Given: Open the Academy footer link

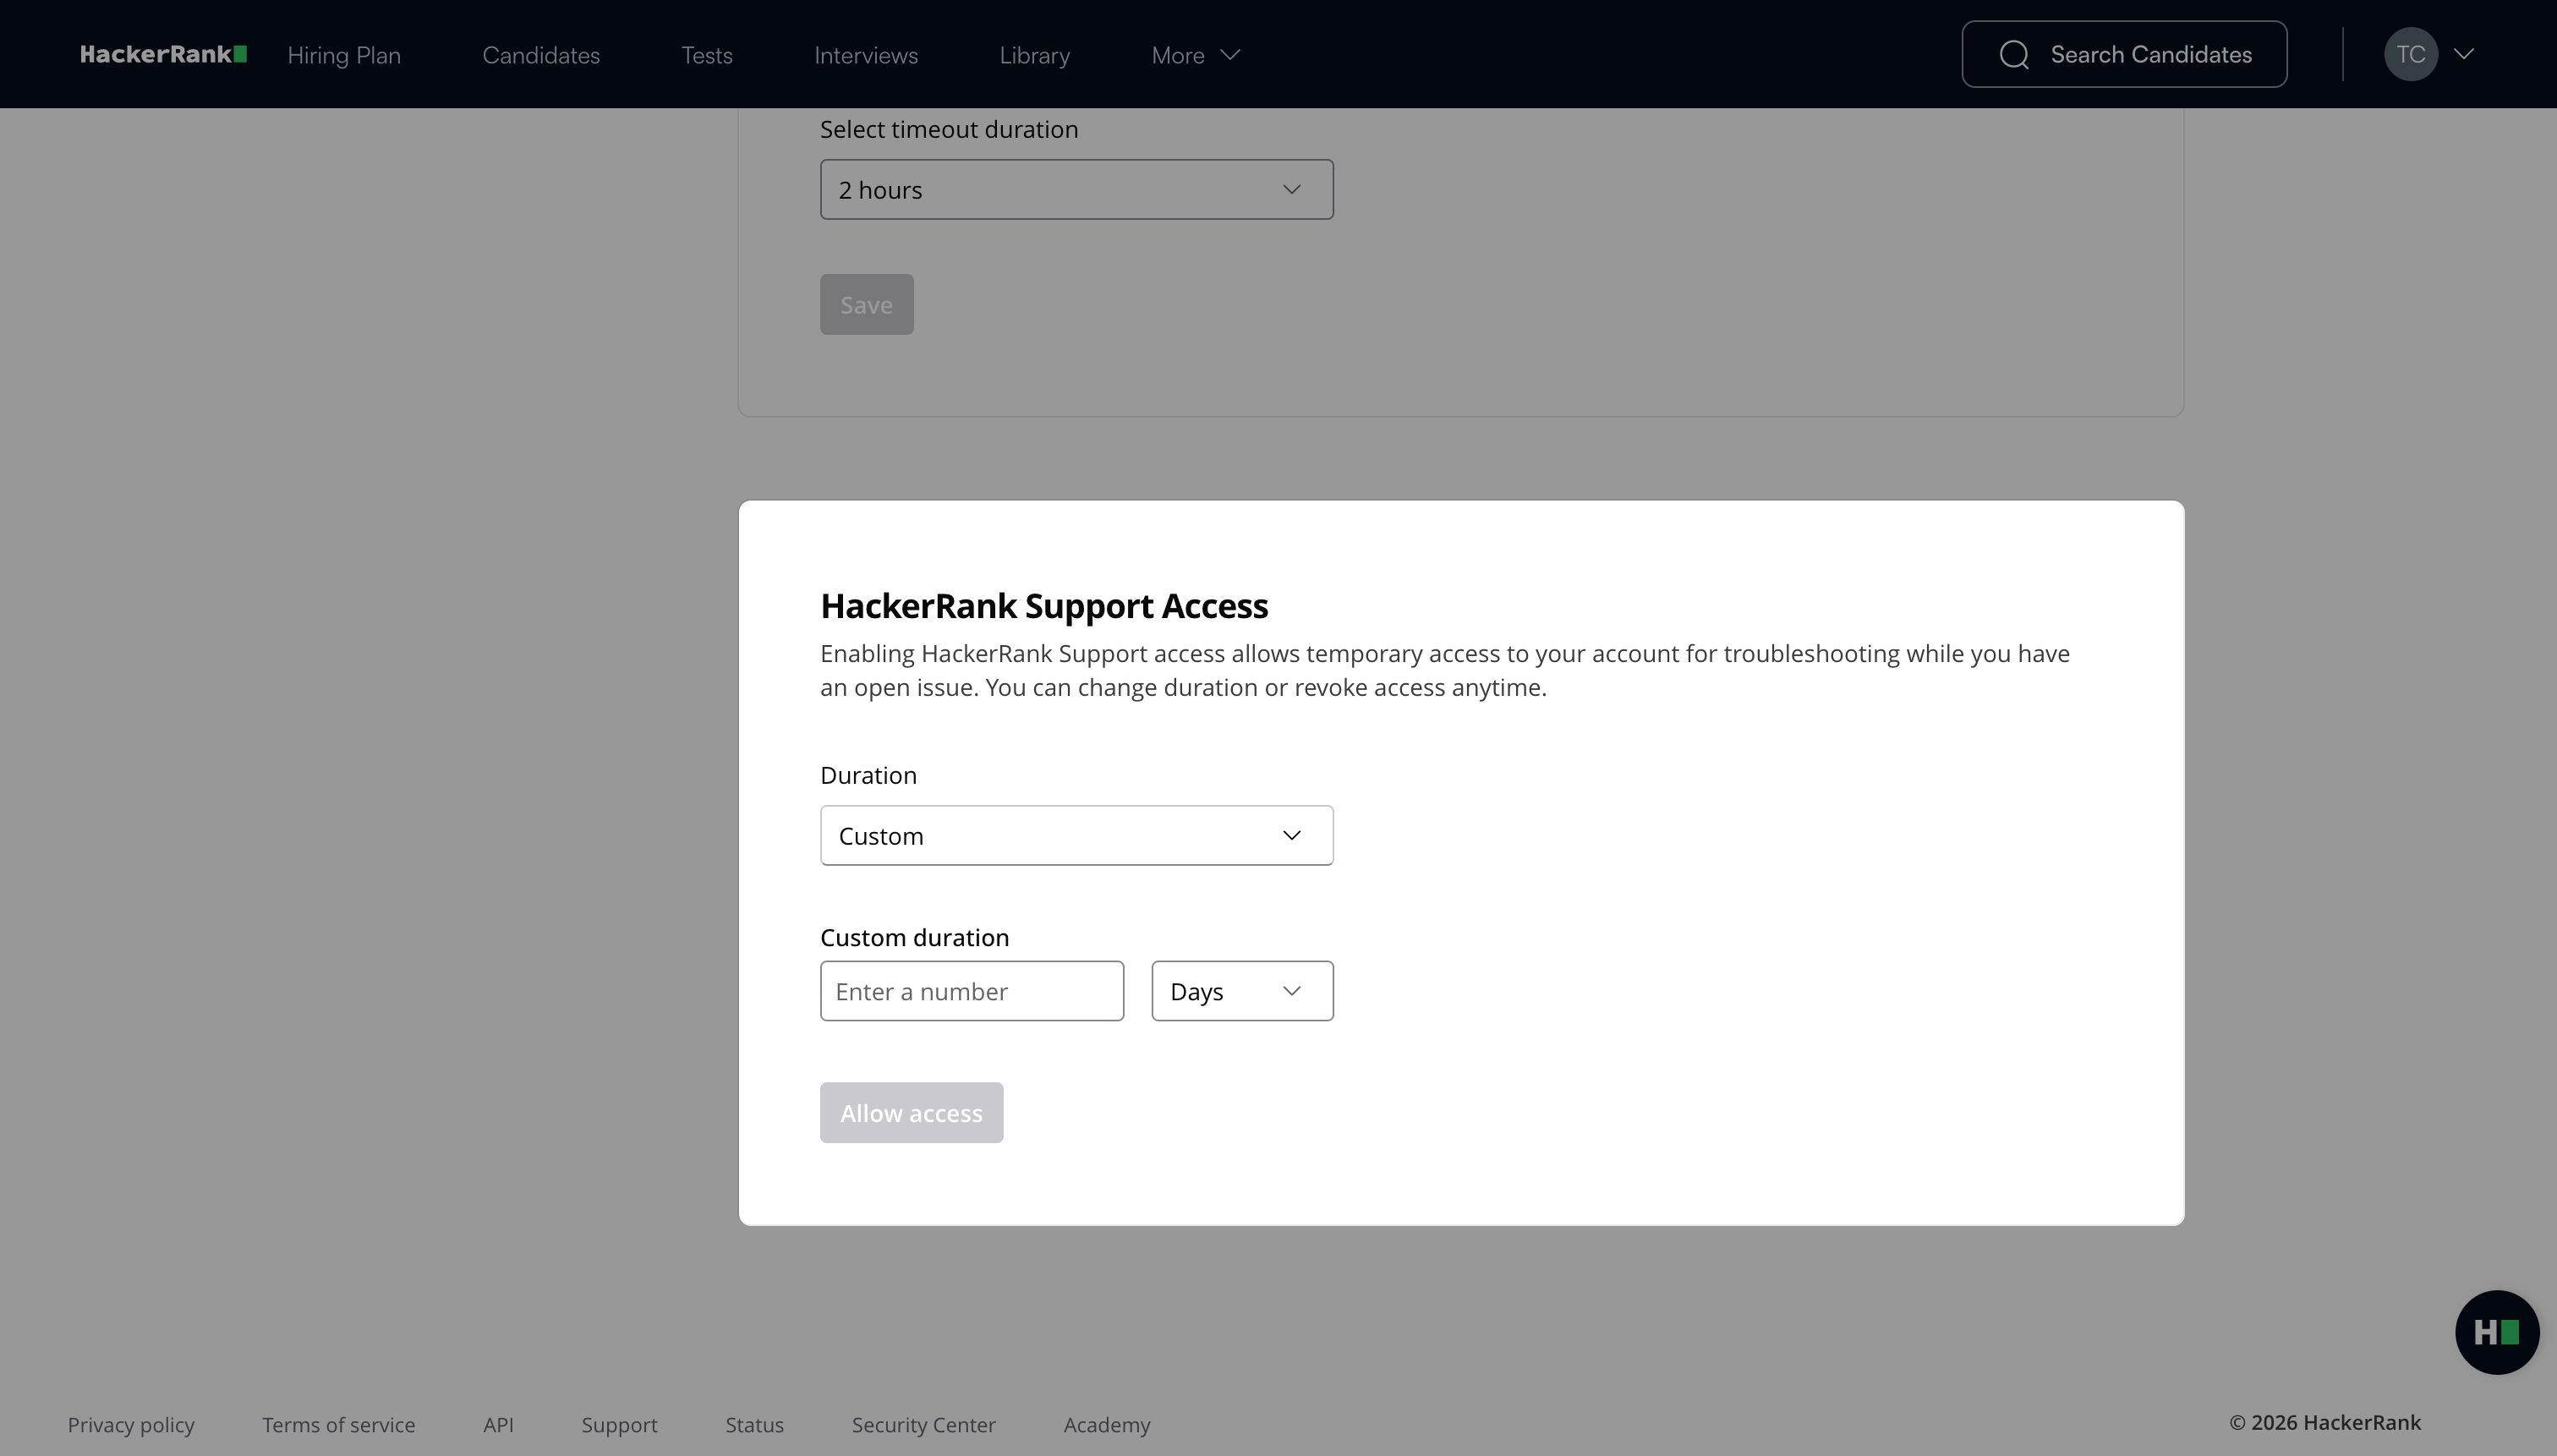Looking at the screenshot, I should tap(1107, 1425).
